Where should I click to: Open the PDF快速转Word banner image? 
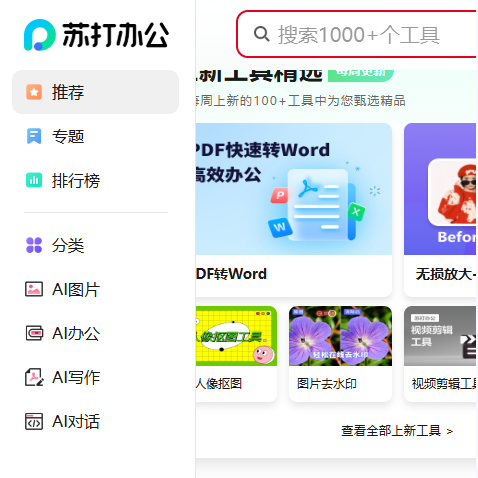[x=294, y=189]
